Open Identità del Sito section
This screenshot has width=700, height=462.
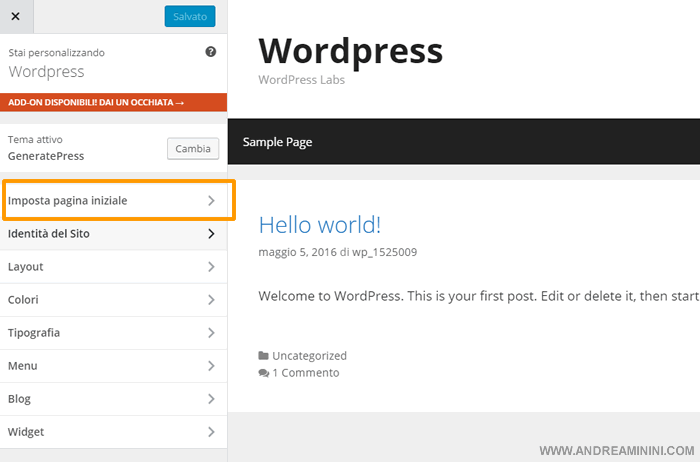tap(113, 233)
